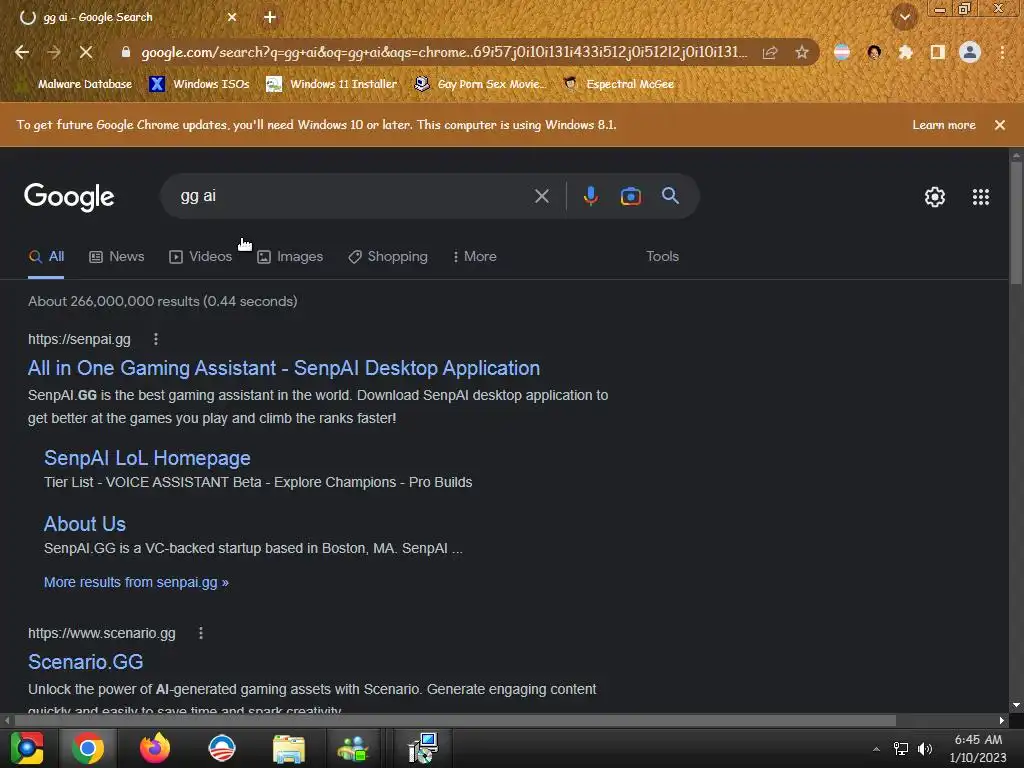Open the Google apps grid
1024x768 pixels.
tap(981, 197)
